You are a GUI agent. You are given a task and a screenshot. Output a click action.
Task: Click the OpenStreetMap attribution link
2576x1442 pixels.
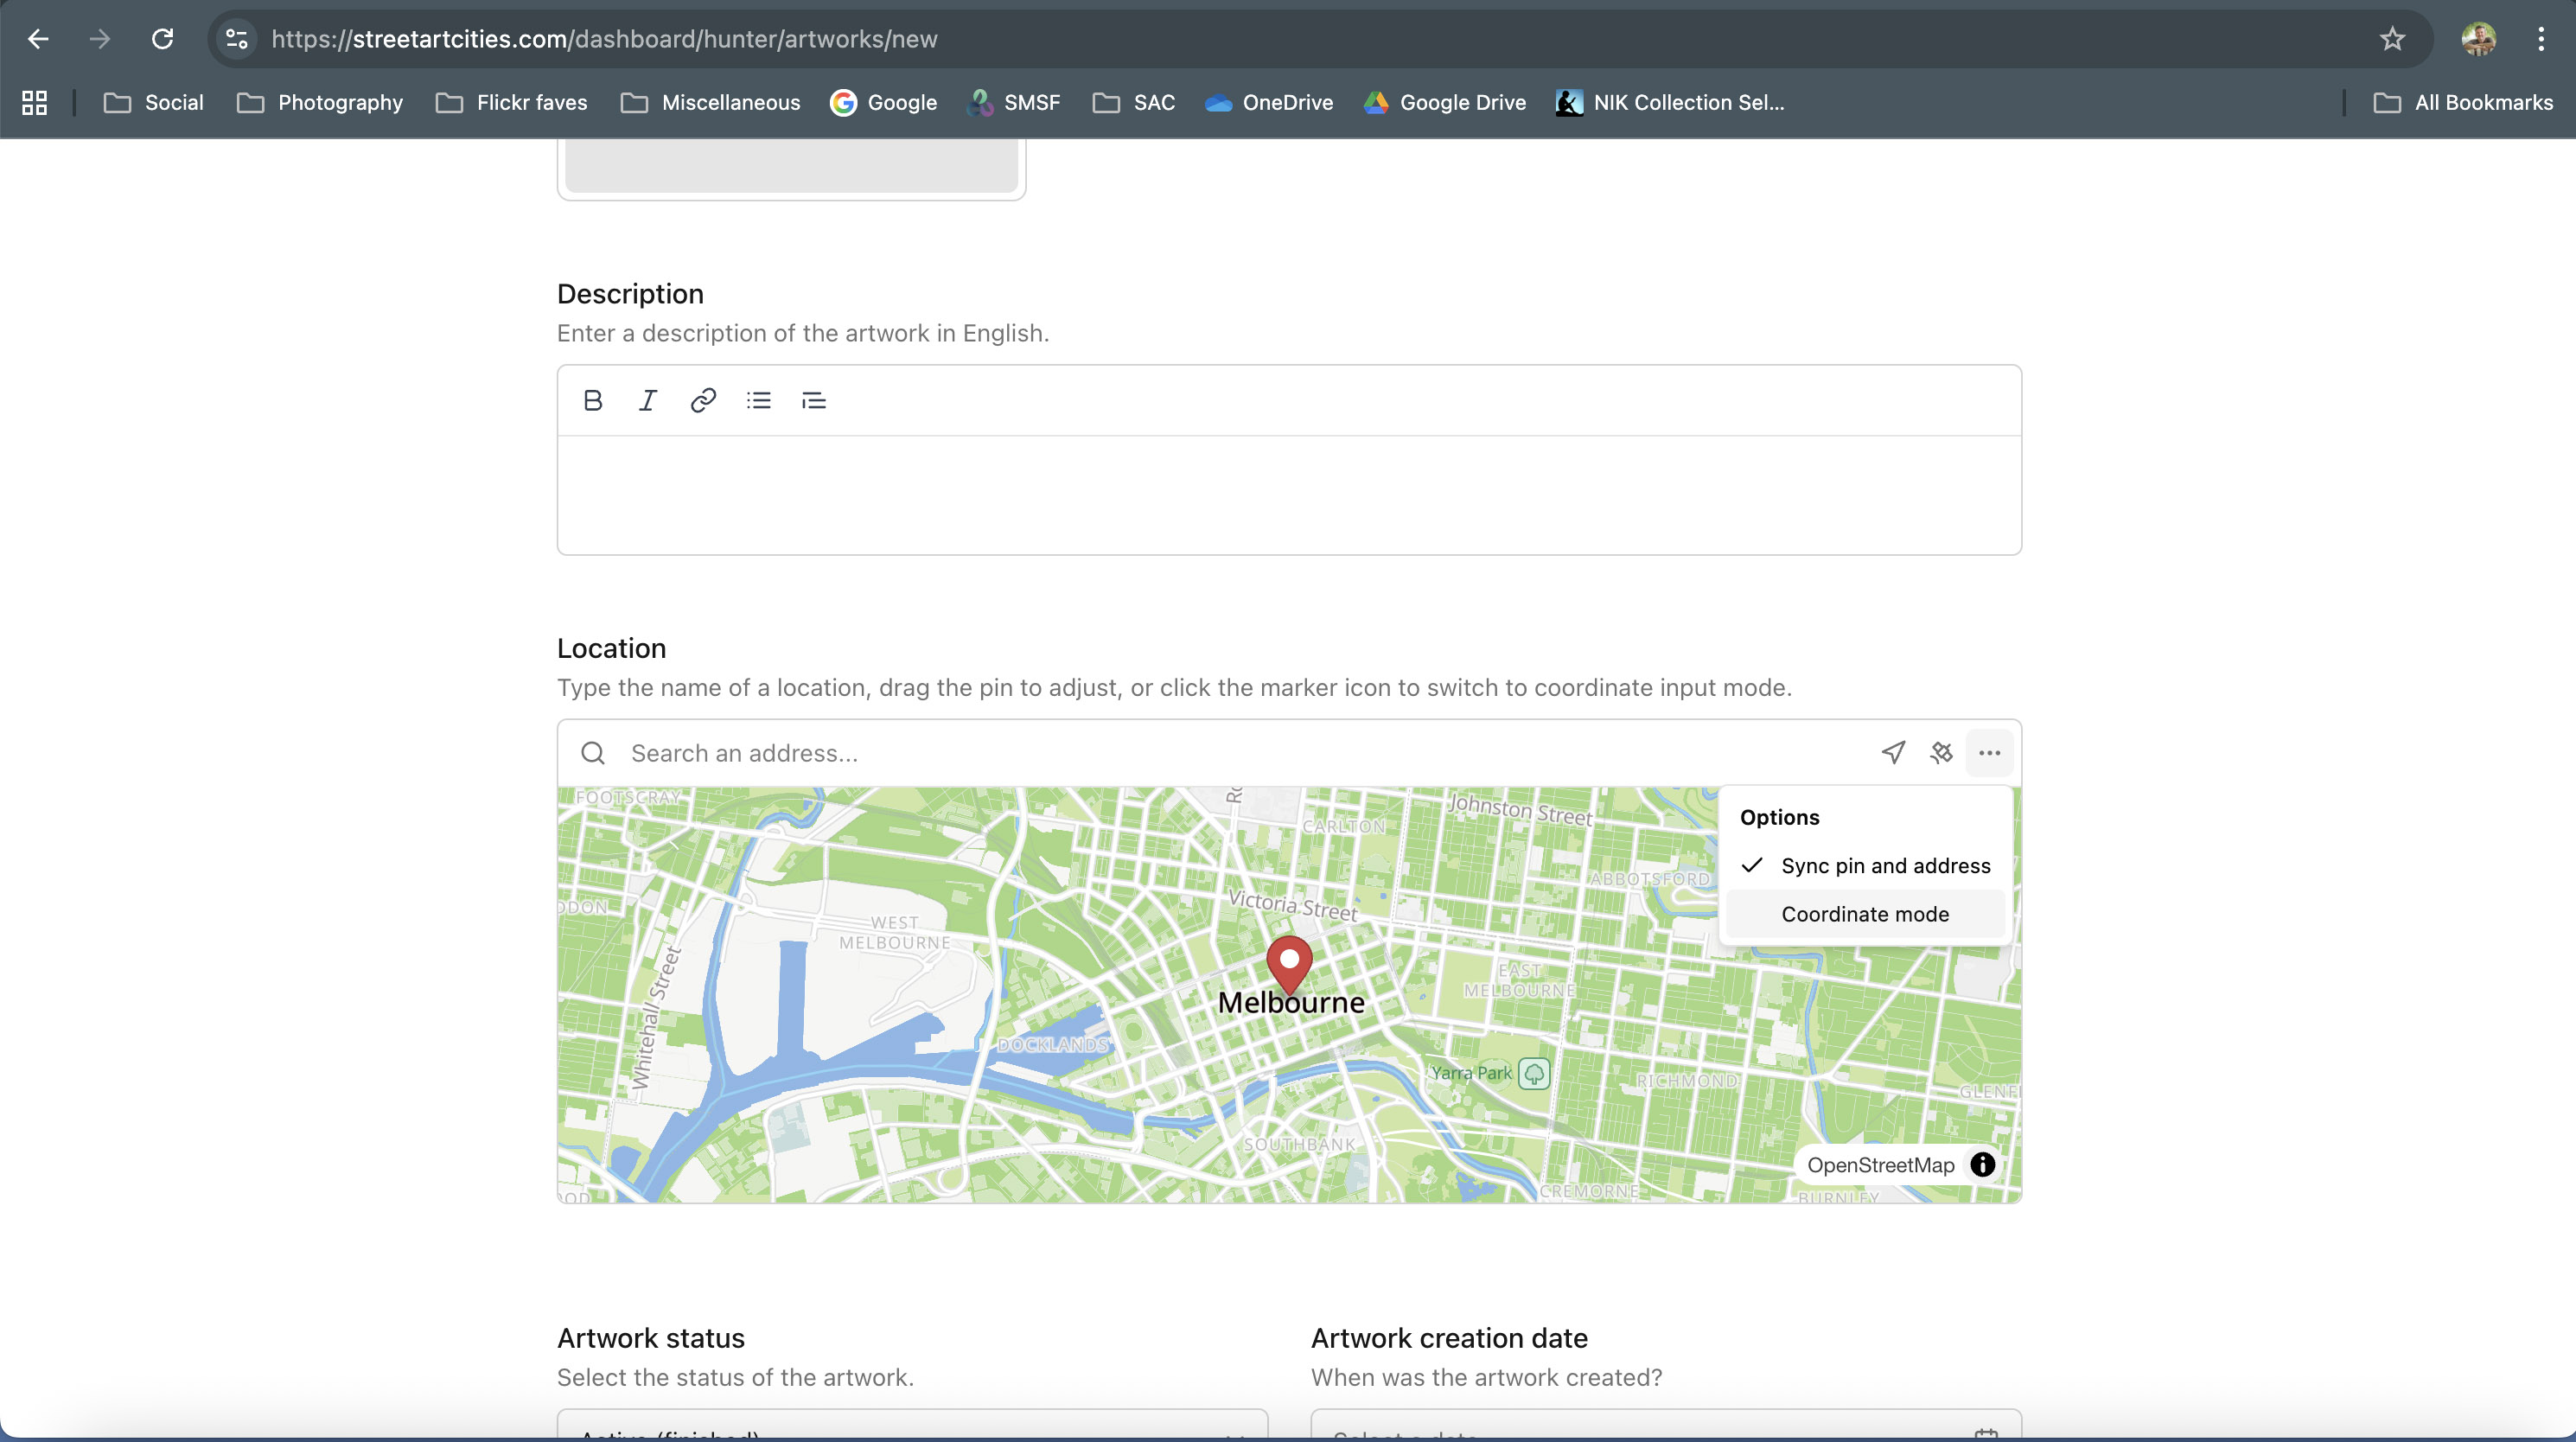click(1880, 1165)
